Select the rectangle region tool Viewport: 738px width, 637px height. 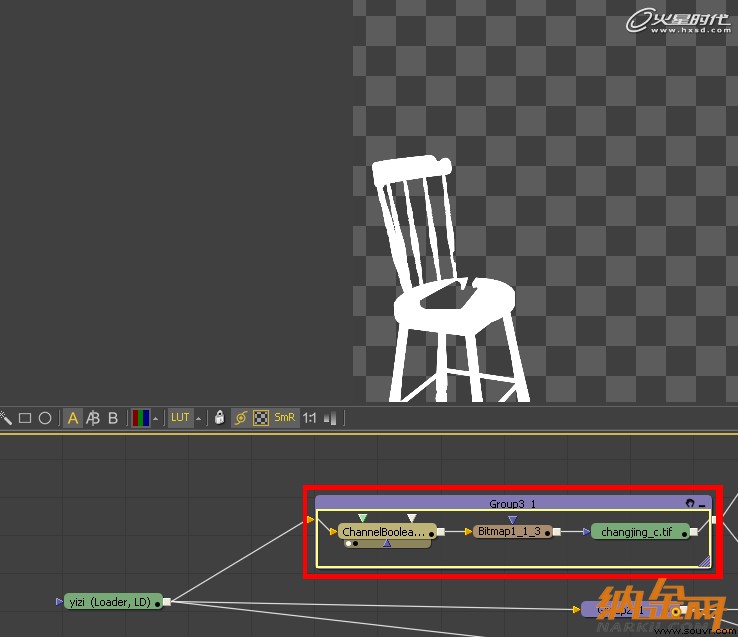pos(25,418)
